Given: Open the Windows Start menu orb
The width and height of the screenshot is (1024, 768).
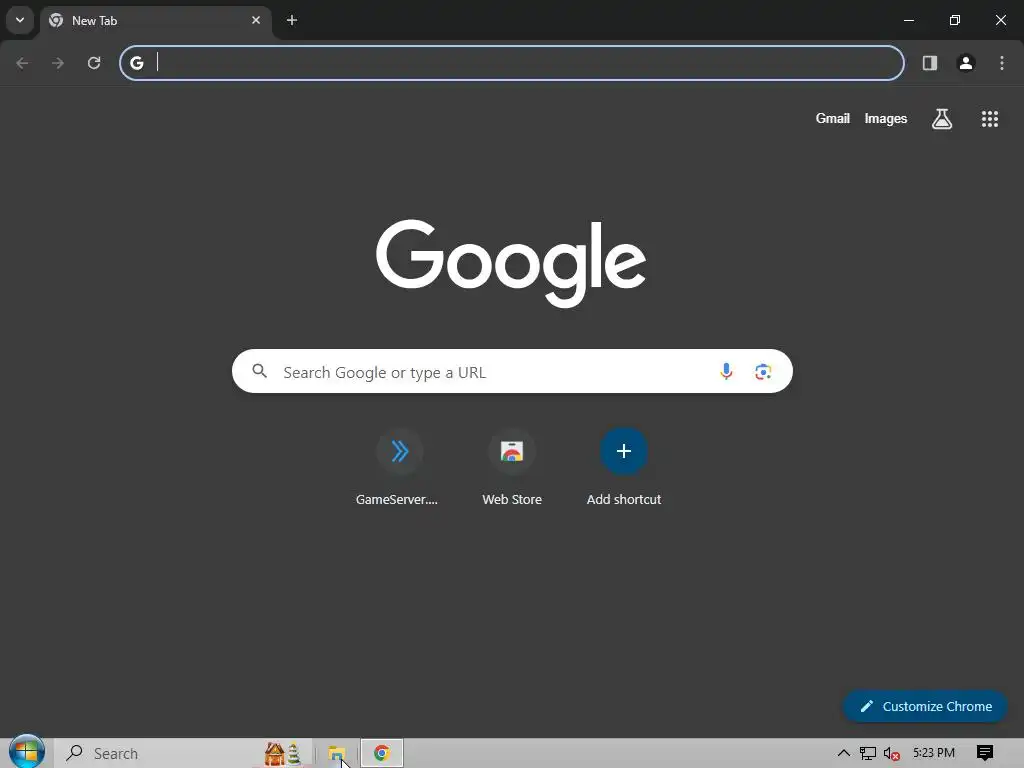Looking at the screenshot, I should (27, 752).
